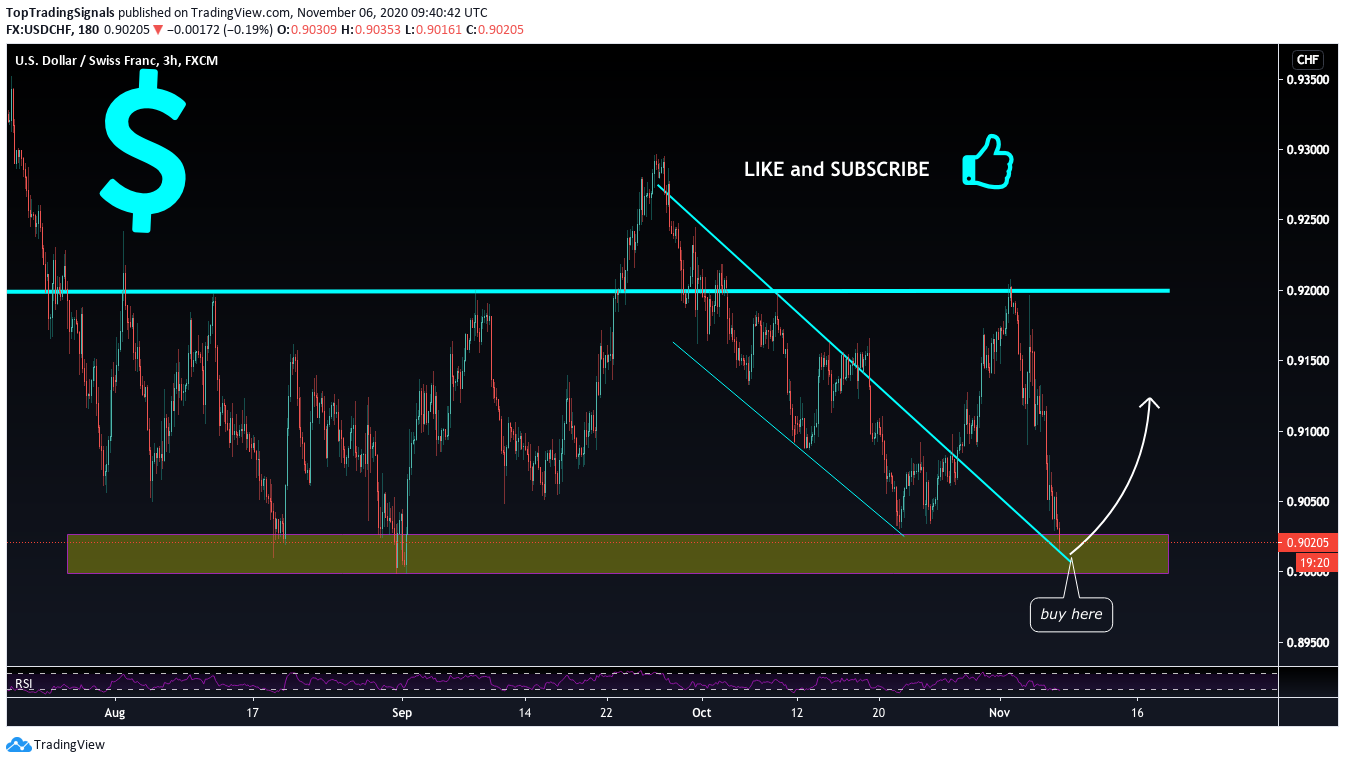Click the Oct label on time axis
The width and height of the screenshot is (1345, 763).
coord(701,713)
